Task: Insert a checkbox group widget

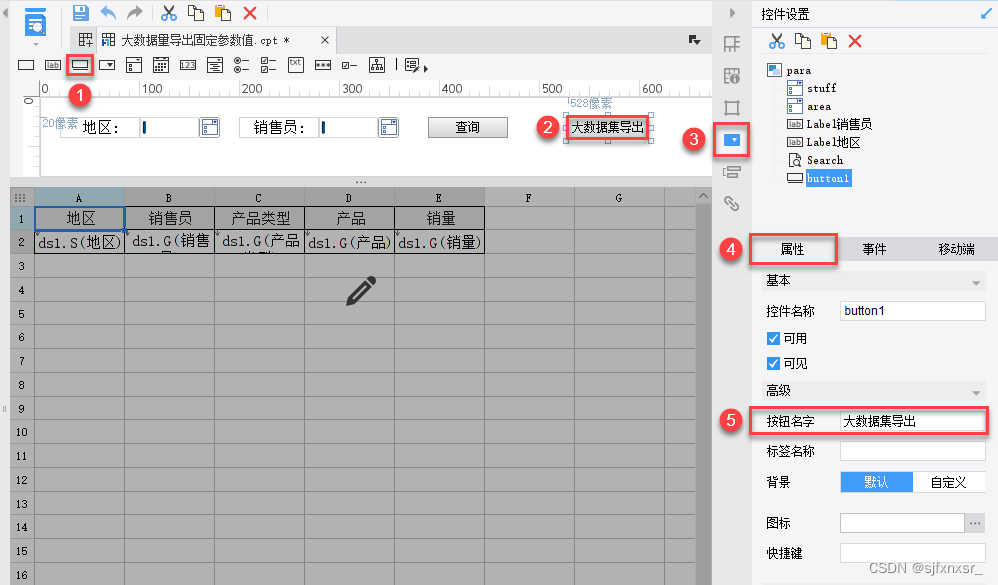Action: 269,65
